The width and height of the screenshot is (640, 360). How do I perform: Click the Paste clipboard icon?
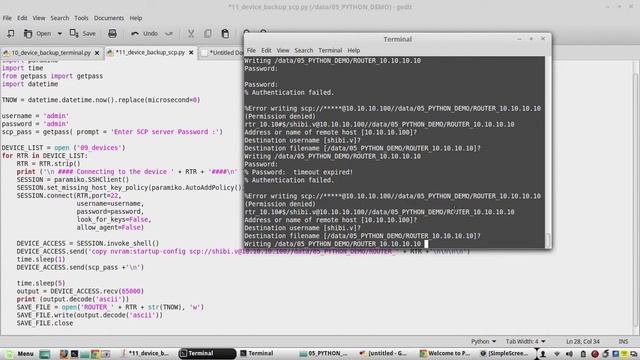(x=225, y=33)
